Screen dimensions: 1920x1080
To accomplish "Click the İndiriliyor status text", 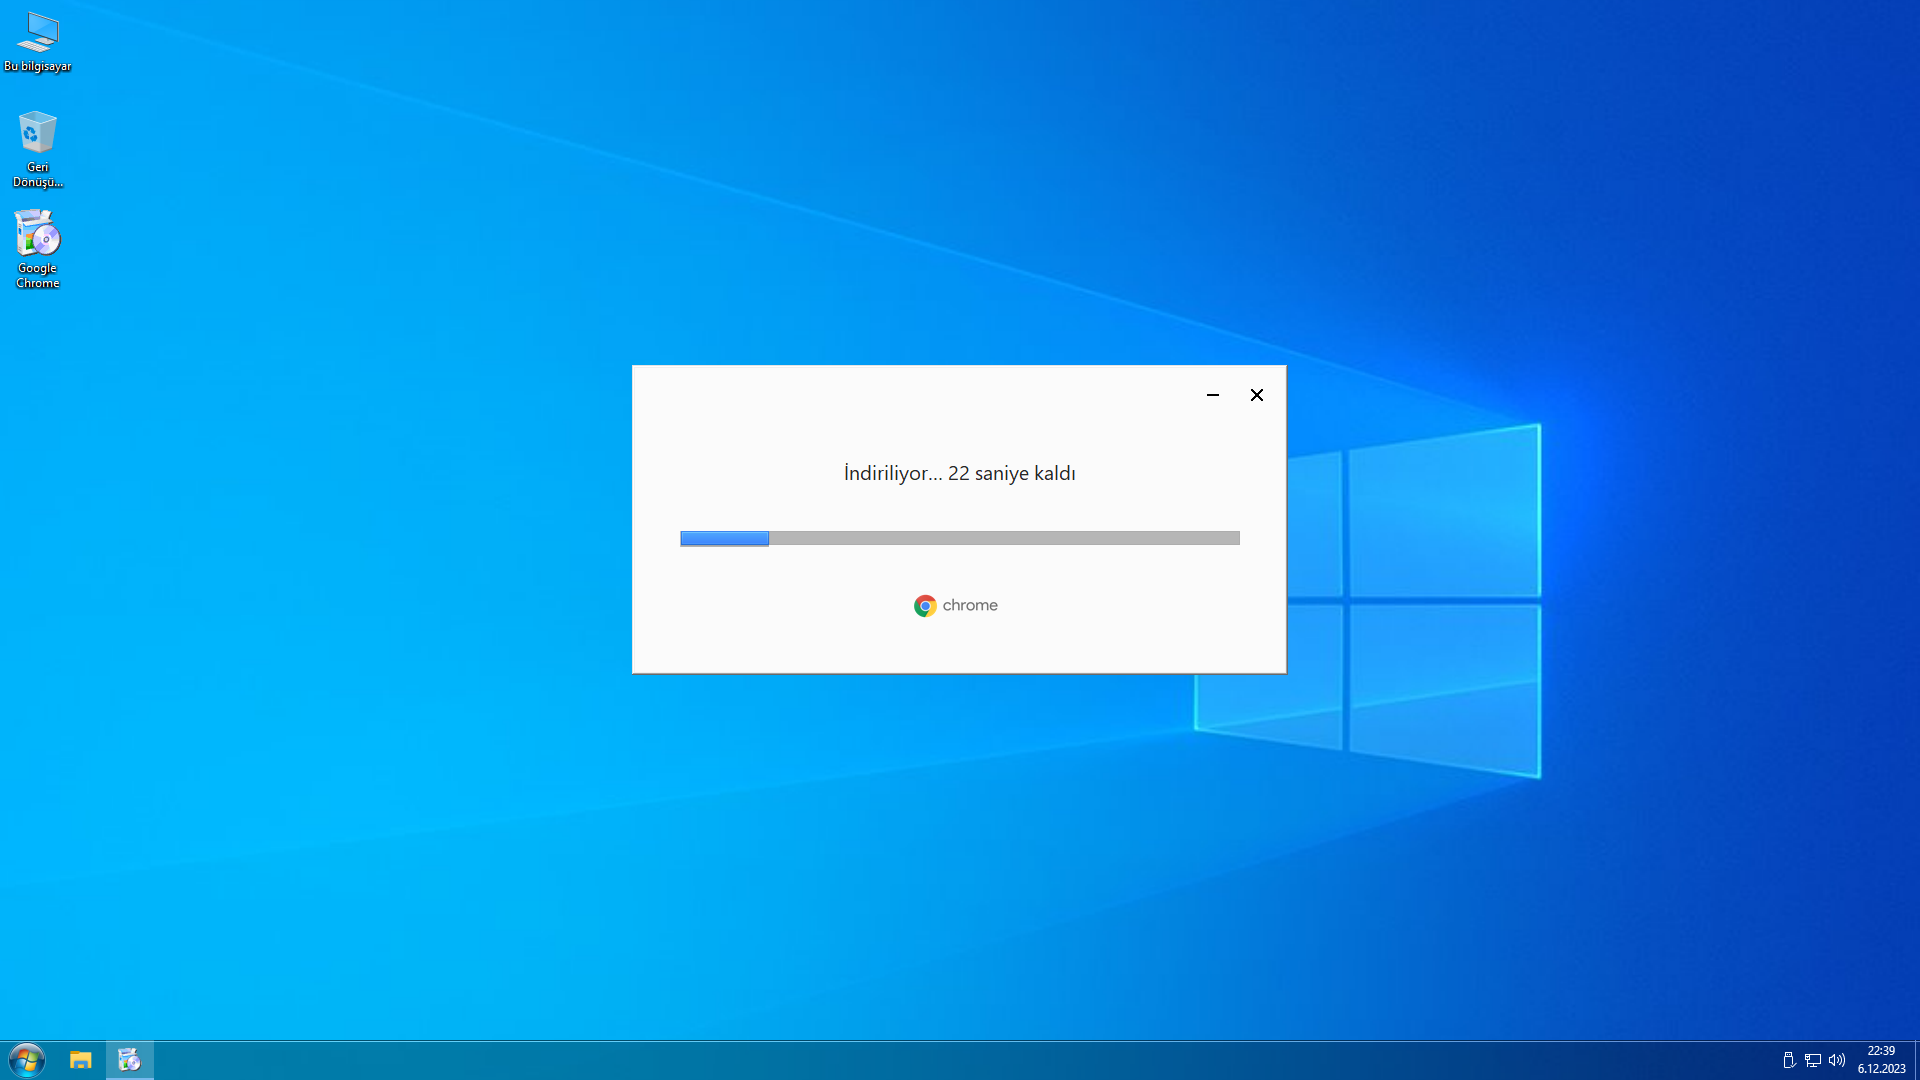I will (960, 473).
